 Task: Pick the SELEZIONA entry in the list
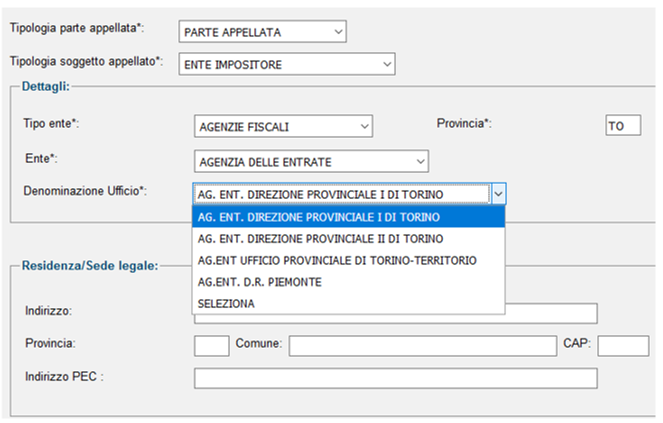[348, 304]
